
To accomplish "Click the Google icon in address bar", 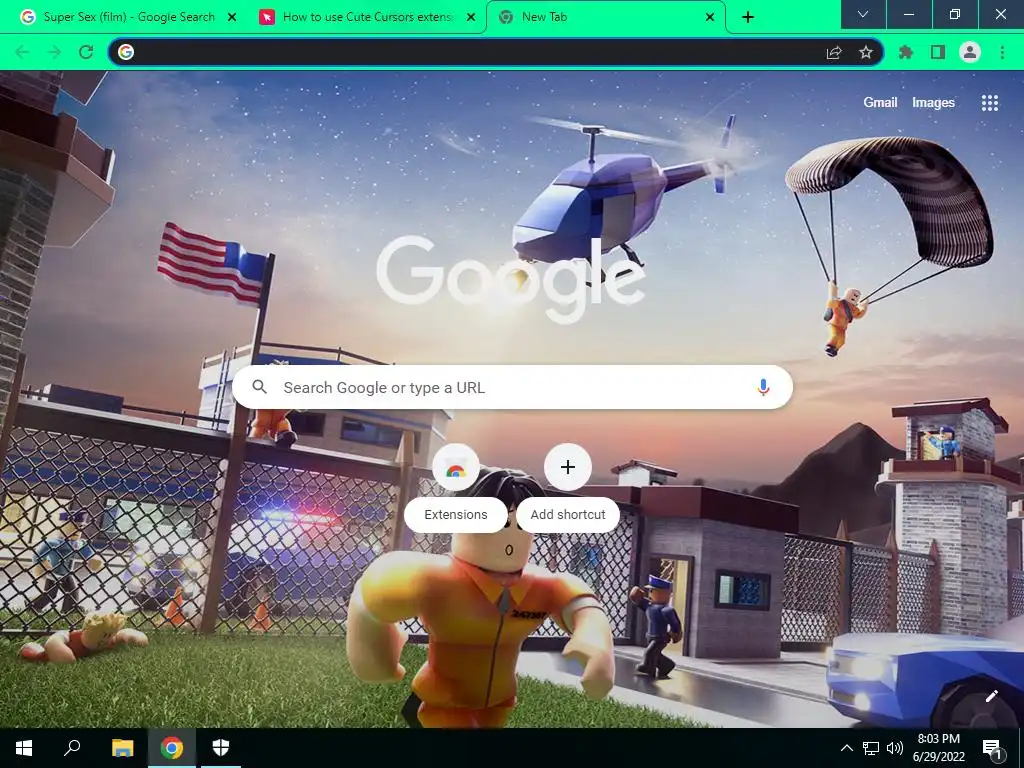I will 126,52.
